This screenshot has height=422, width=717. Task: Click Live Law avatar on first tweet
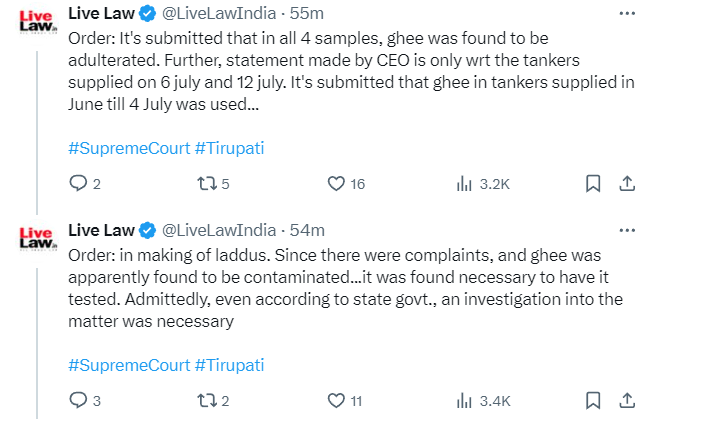(x=36, y=22)
